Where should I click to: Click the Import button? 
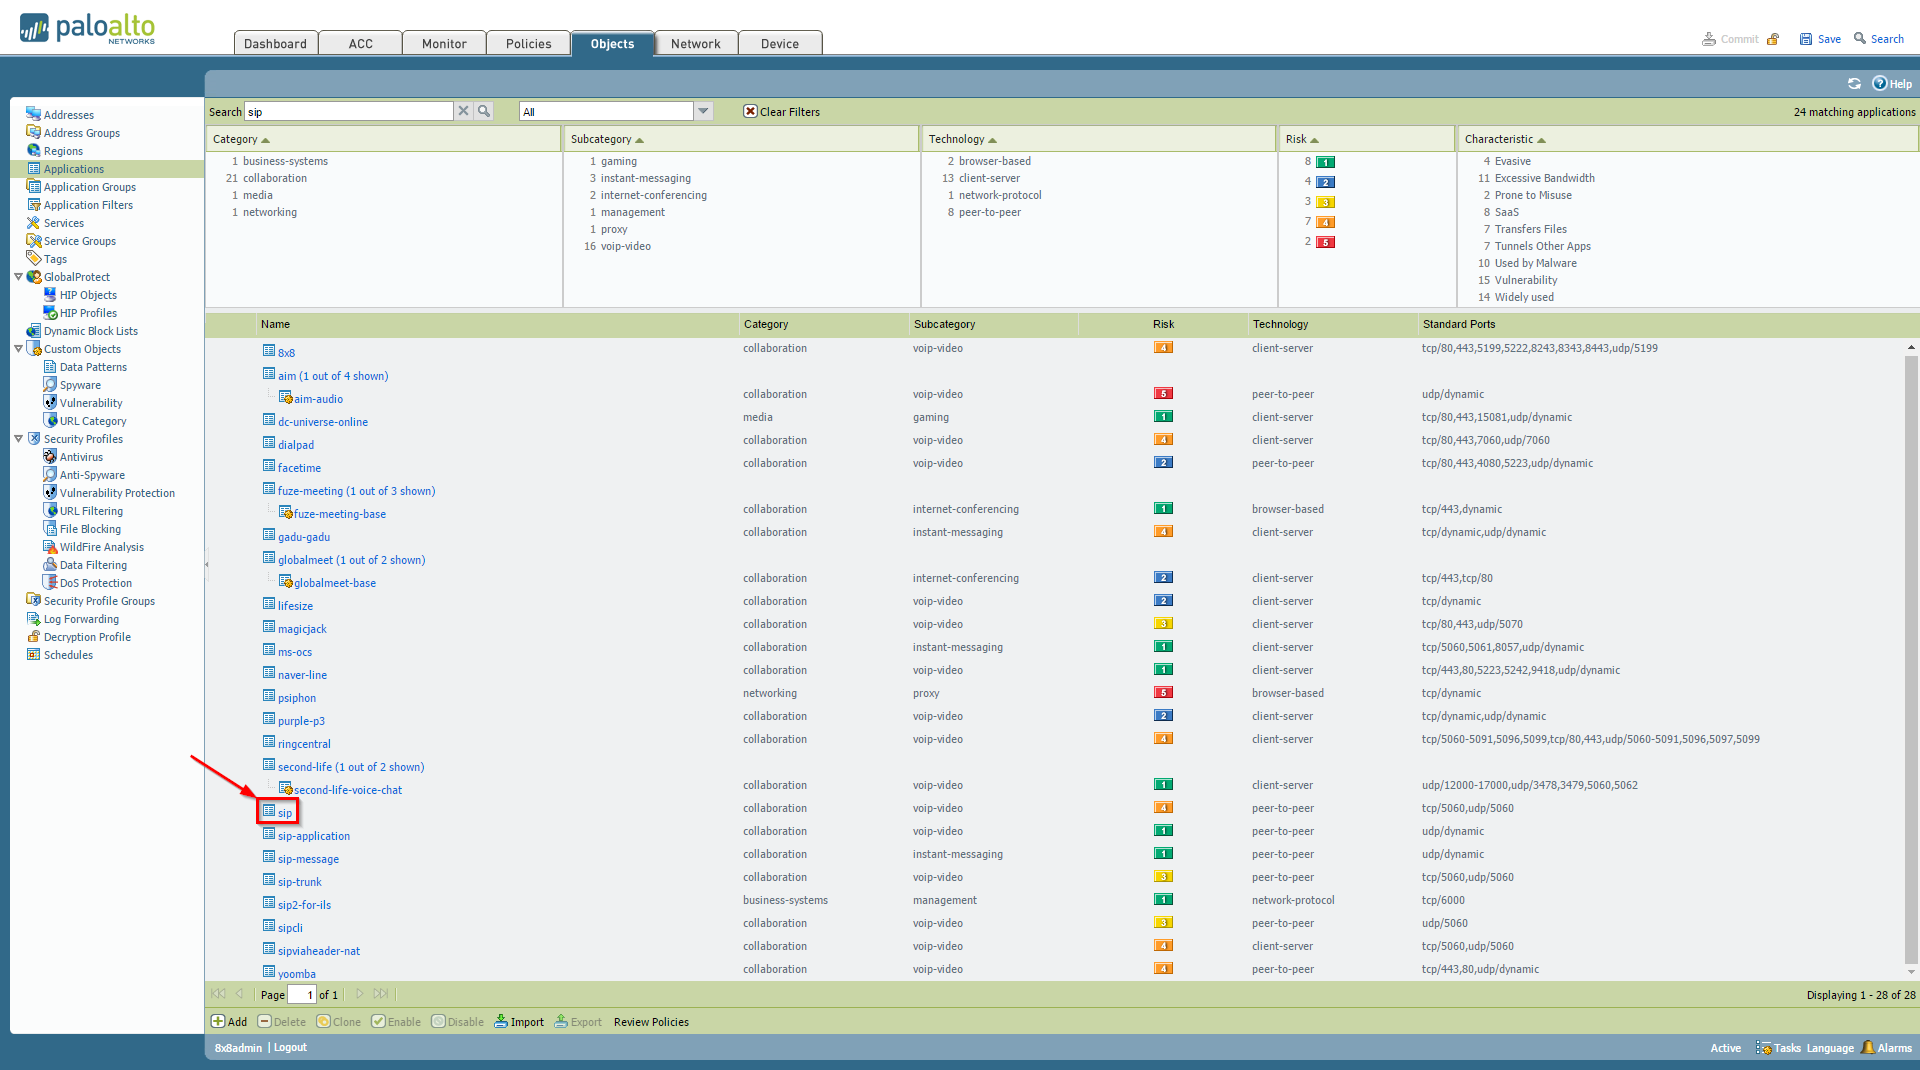[519, 1022]
